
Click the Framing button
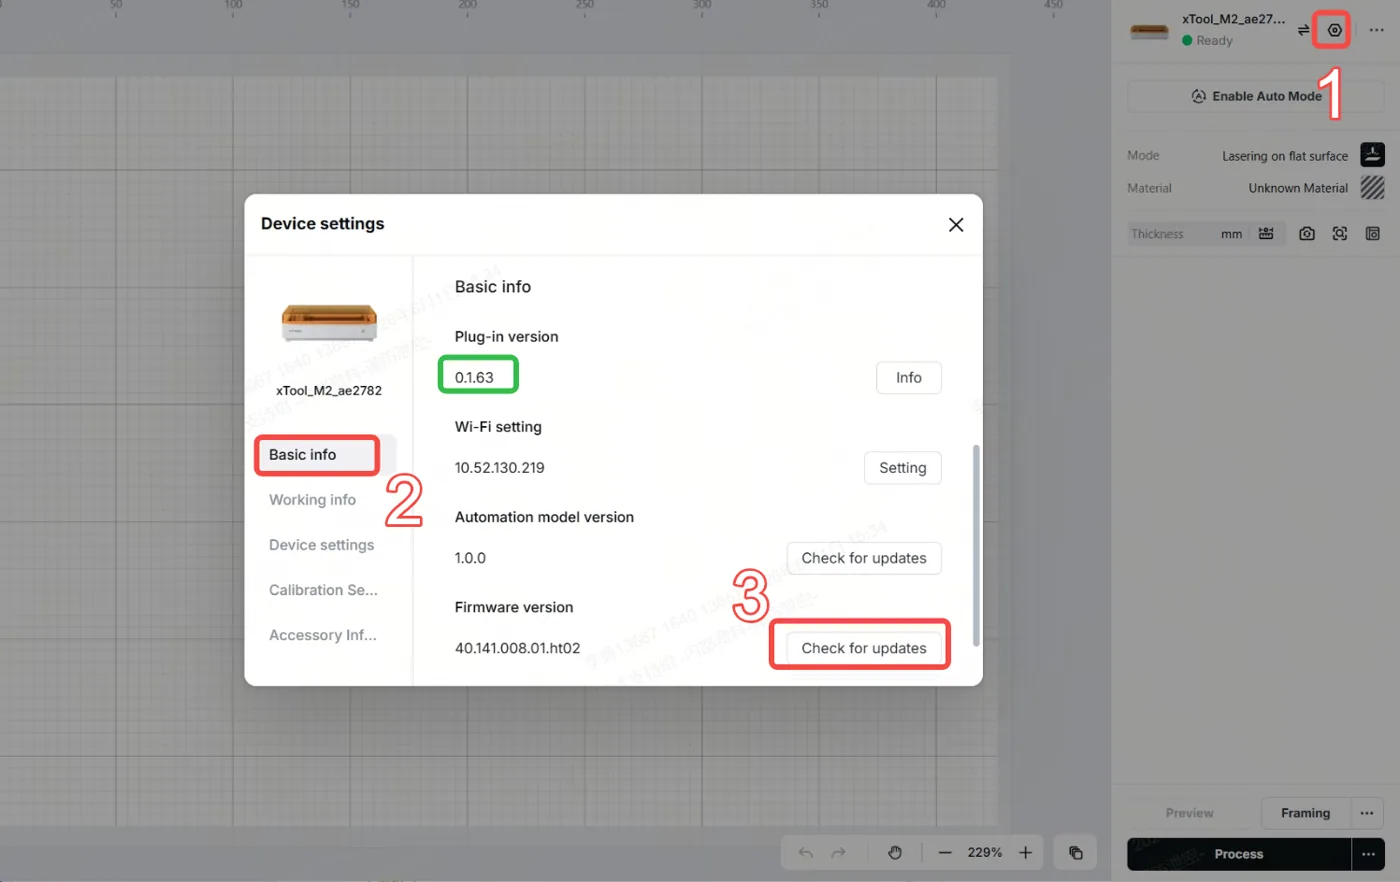(x=1306, y=813)
